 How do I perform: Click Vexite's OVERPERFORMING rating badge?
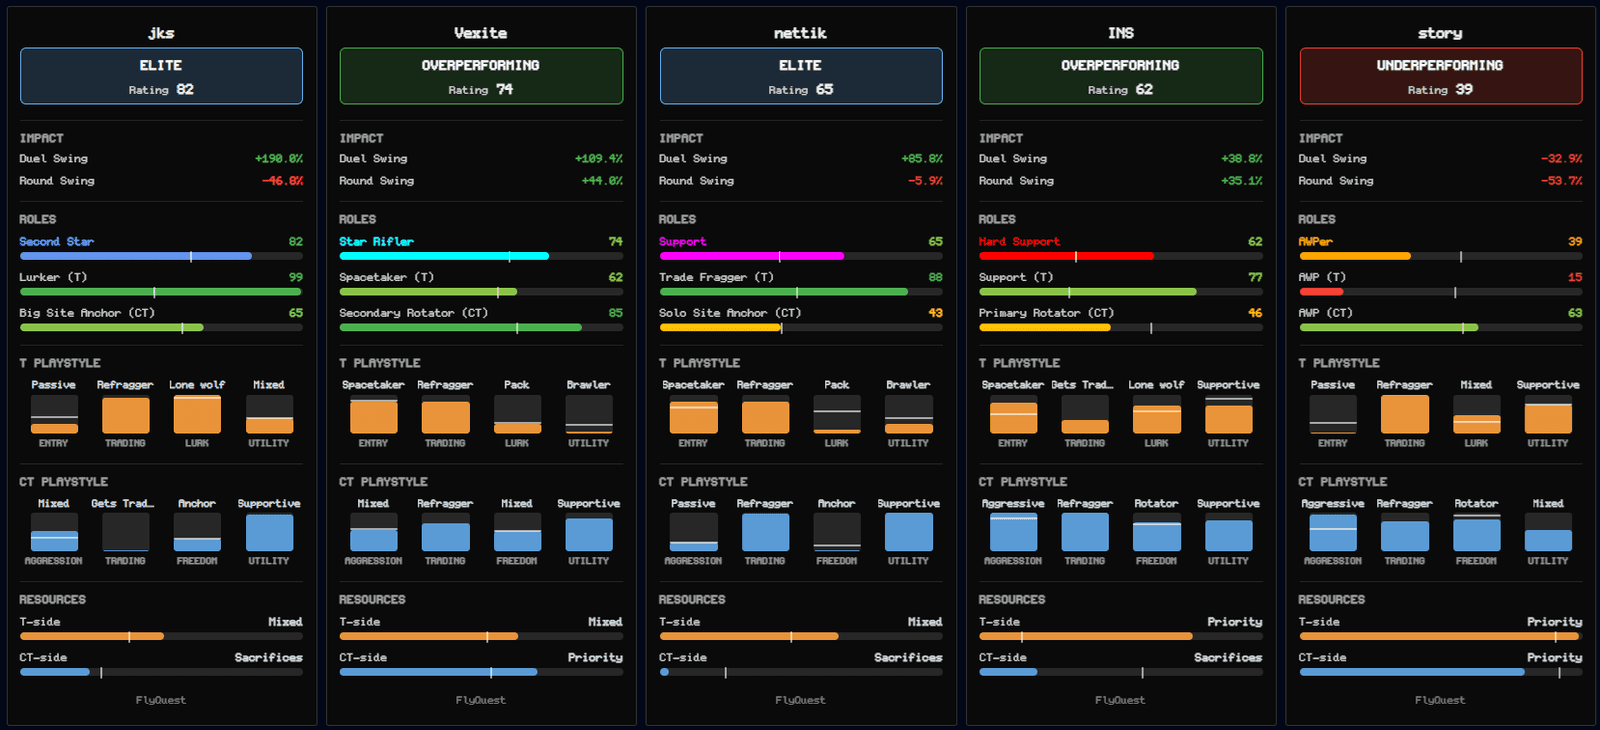(x=481, y=76)
